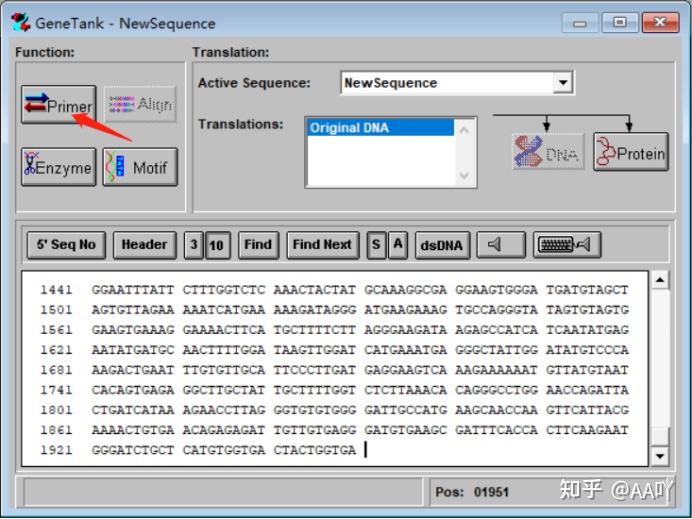This screenshot has height=519, width=692.
Task: Toggle the A strand button
Action: (398, 245)
